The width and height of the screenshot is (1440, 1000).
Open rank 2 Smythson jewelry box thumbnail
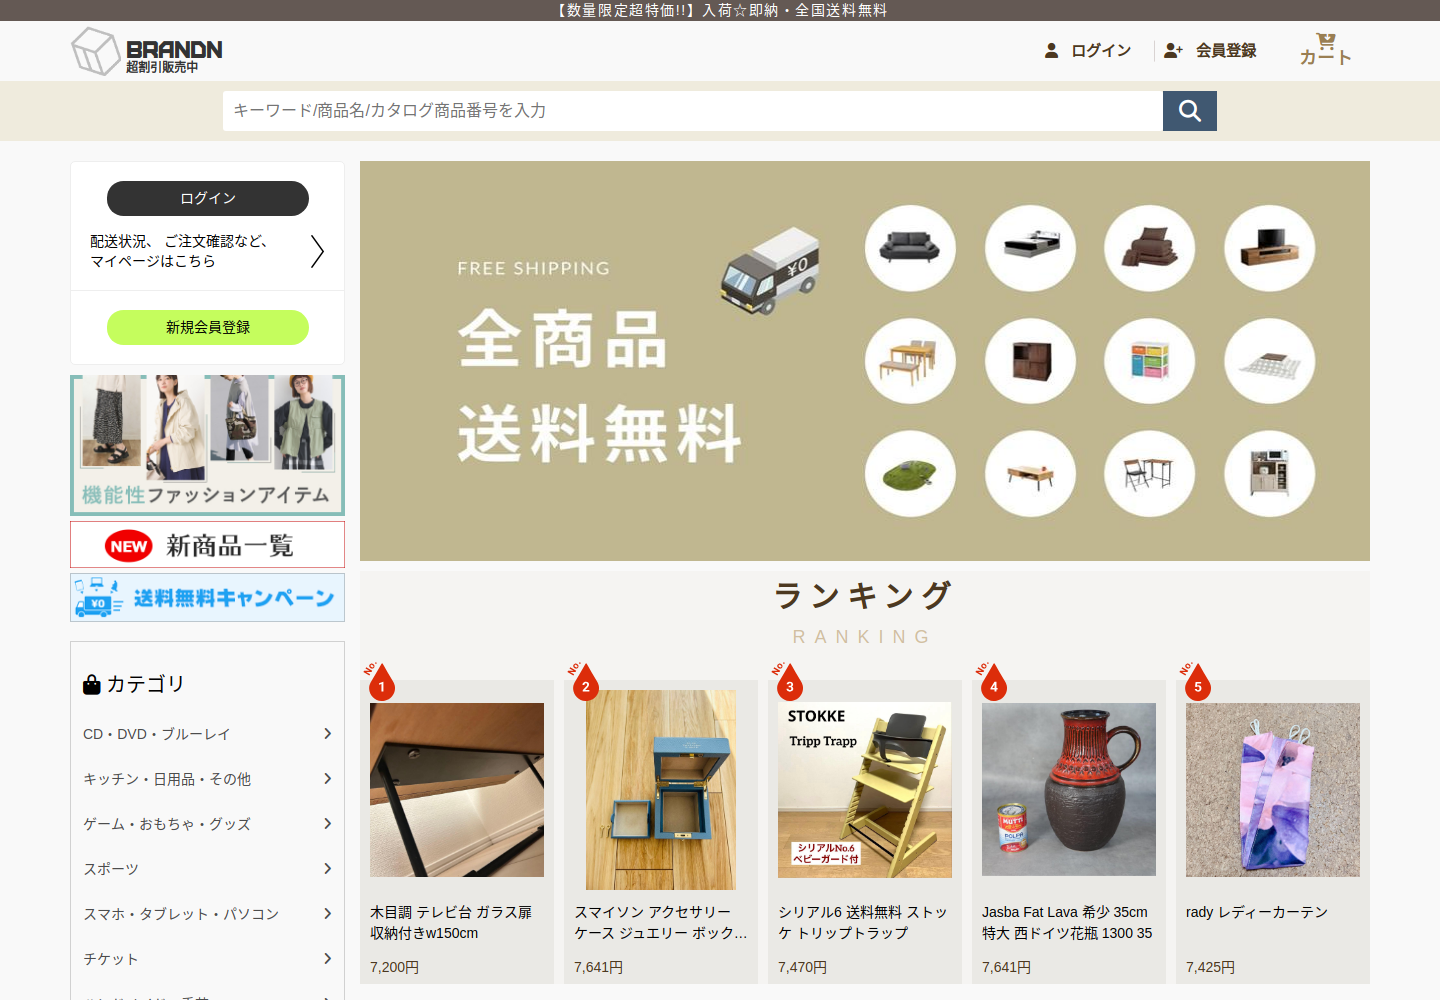click(661, 790)
